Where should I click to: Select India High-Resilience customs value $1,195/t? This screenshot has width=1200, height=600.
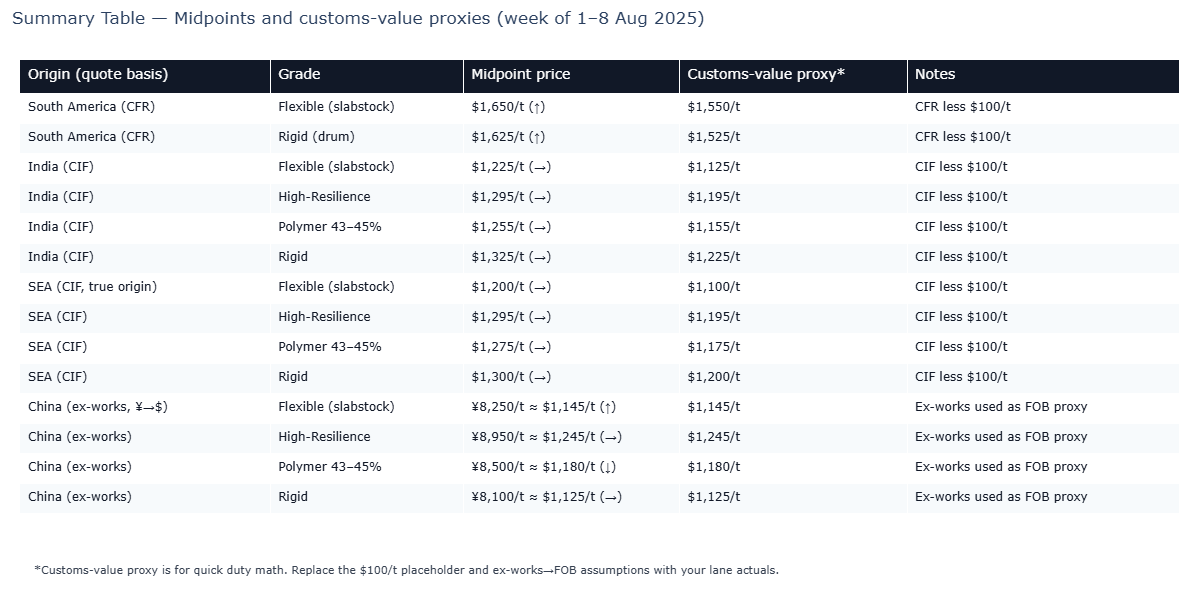coord(714,197)
